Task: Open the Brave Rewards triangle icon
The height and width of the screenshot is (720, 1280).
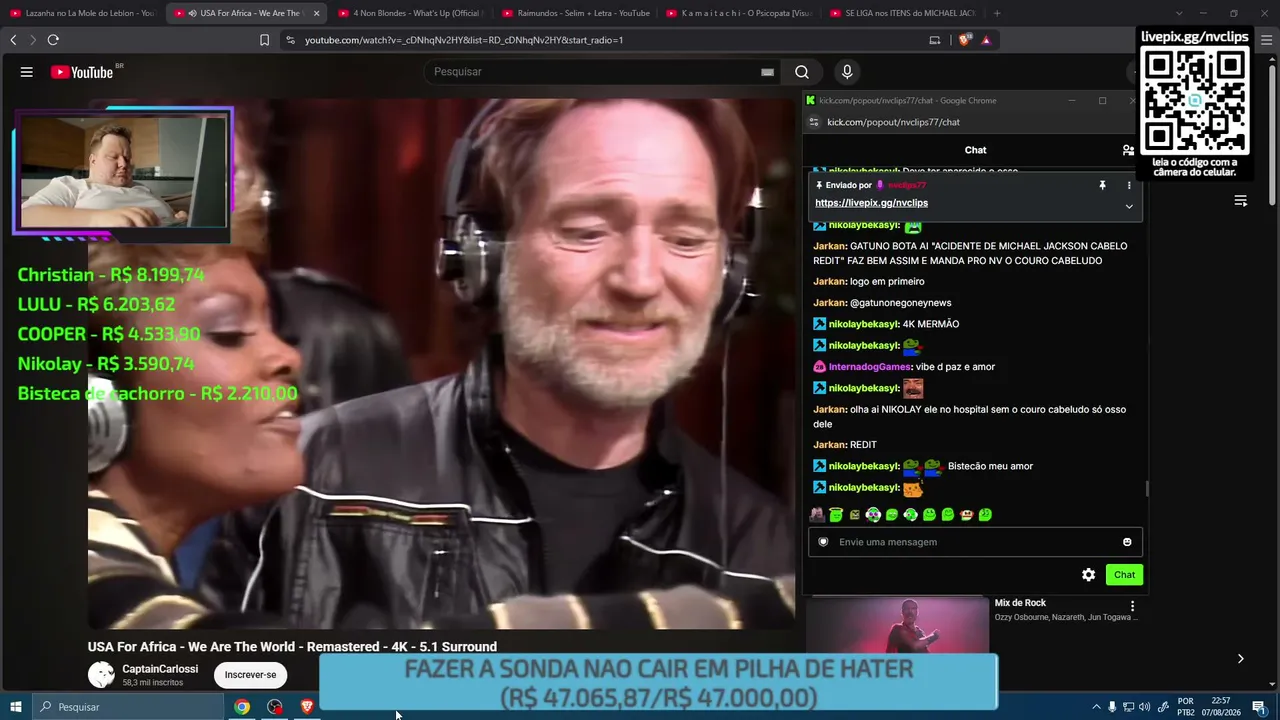Action: point(986,40)
